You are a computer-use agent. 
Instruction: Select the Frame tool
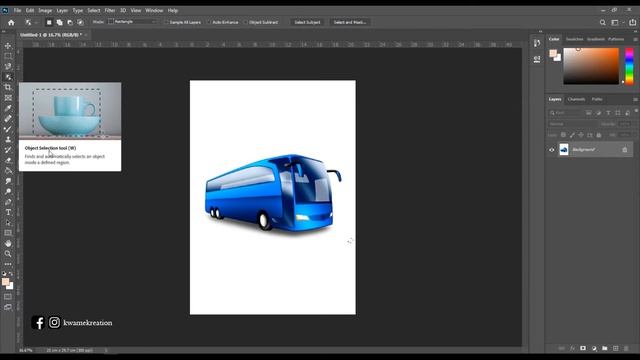pyautogui.click(x=8, y=98)
